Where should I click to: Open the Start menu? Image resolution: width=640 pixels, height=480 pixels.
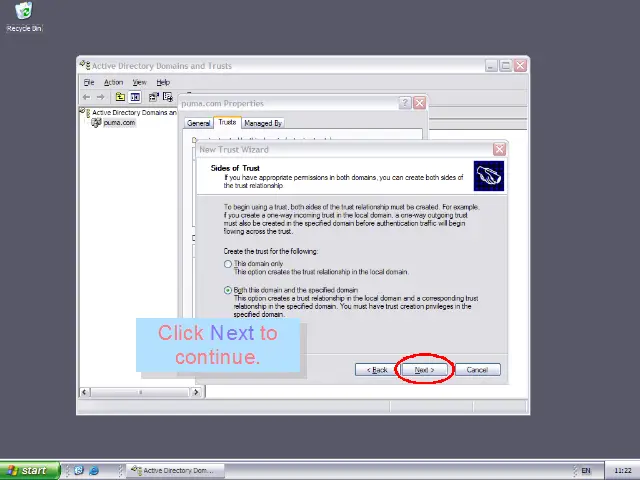point(30,471)
